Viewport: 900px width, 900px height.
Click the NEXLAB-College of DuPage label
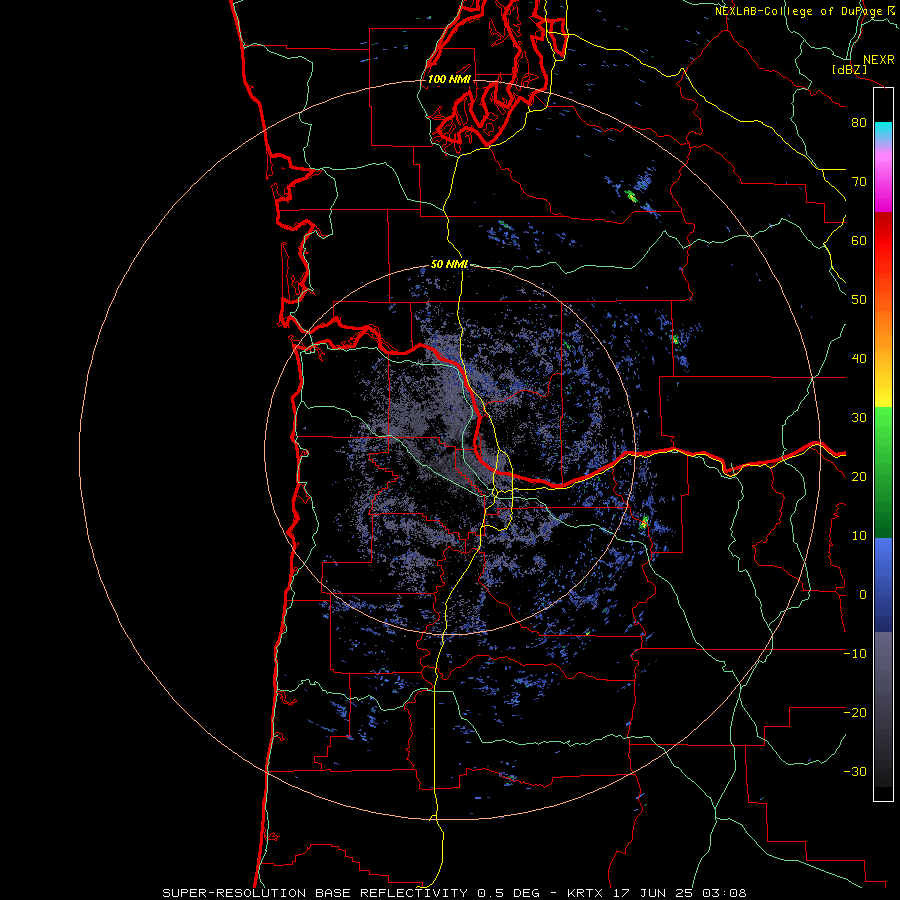(x=804, y=11)
